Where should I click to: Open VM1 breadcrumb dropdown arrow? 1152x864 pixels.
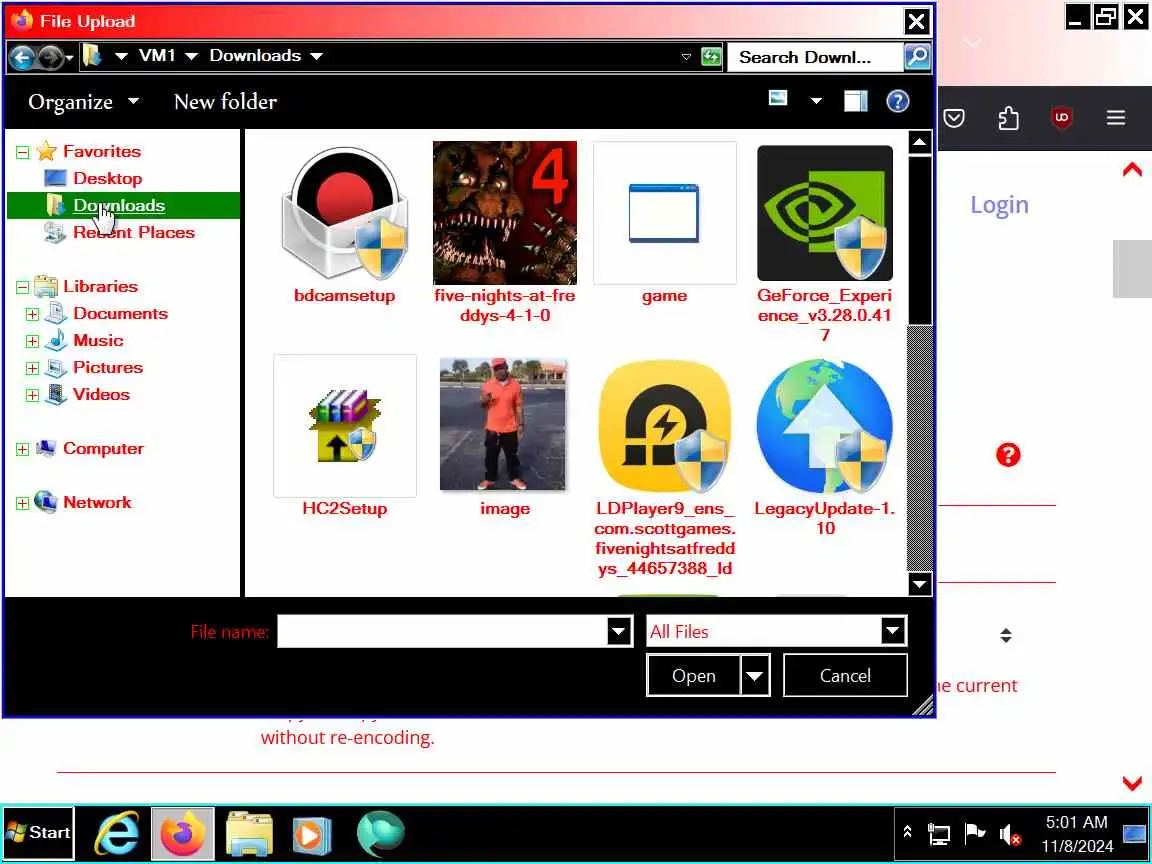tap(191, 57)
